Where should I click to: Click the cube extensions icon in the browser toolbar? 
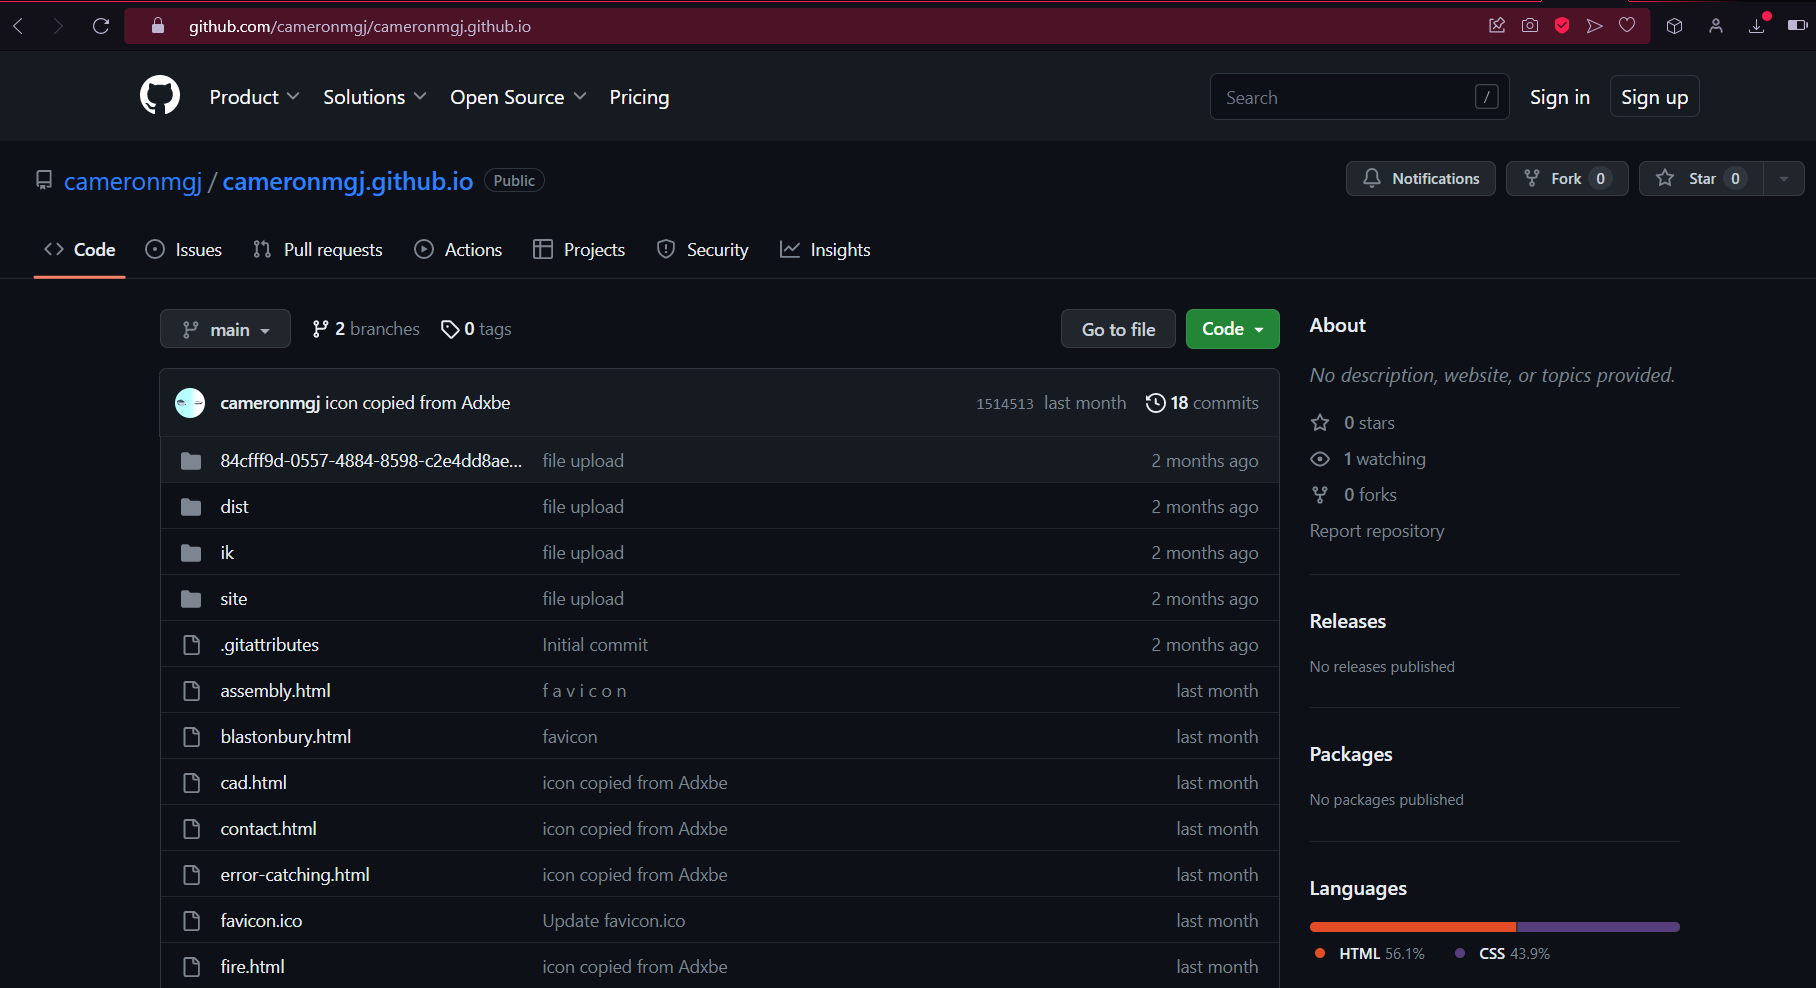(1675, 26)
